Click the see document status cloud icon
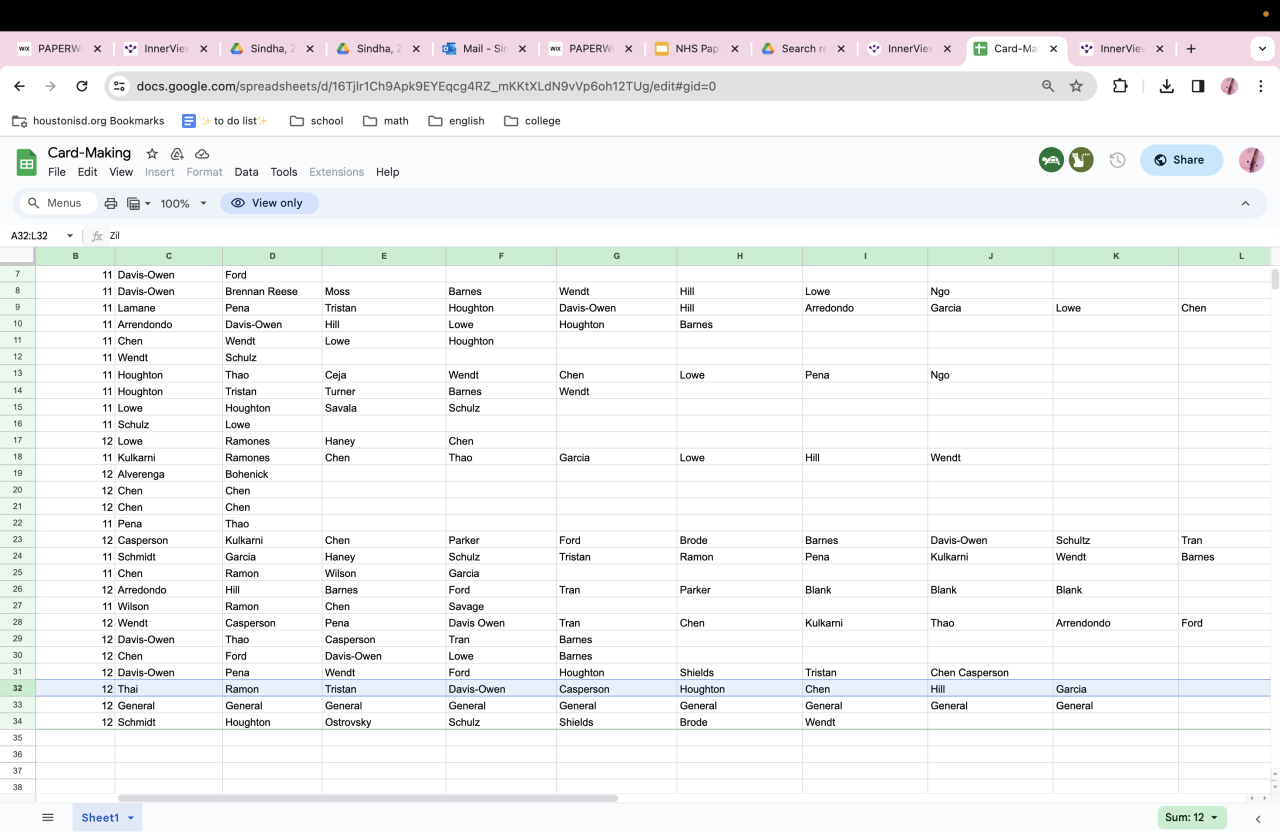The width and height of the screenshot is (1280, 832). tap(202, 153)
